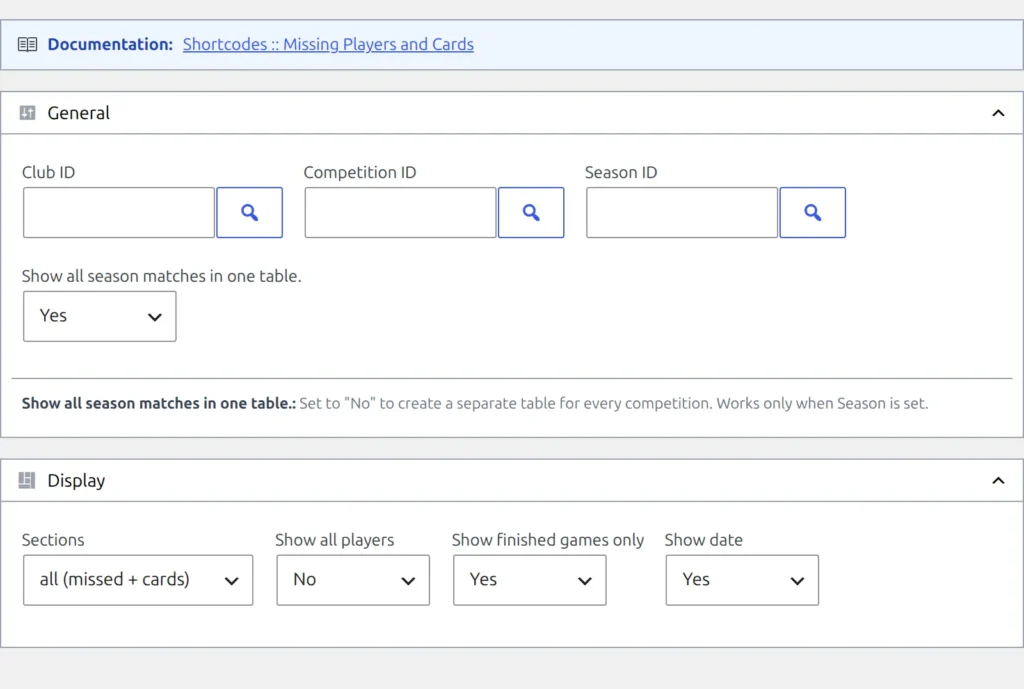Click the help text about setting "No"
1024x689 pixels.
click(x=614, y=404)
